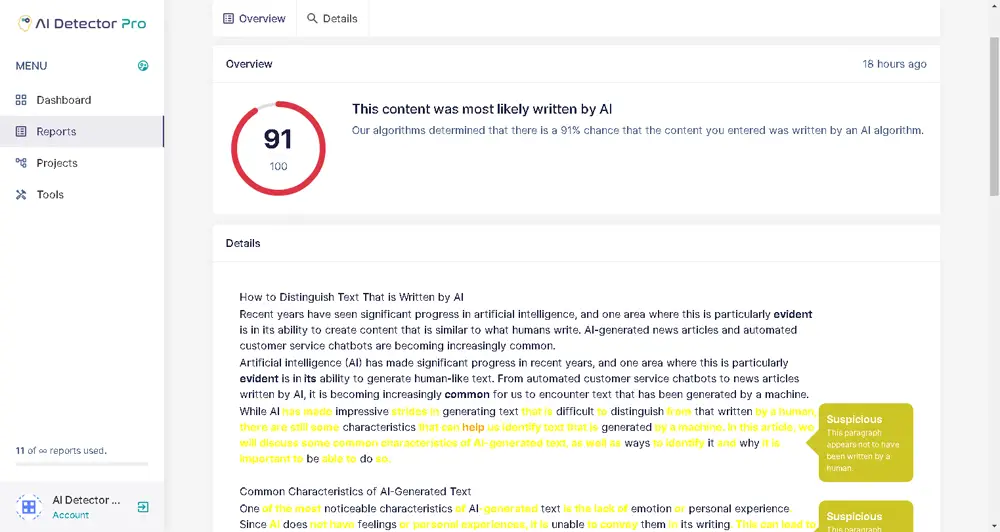The image size is (1000, 532).
Task: Click the Overview tab layout icon
Action: click(228, 18)
